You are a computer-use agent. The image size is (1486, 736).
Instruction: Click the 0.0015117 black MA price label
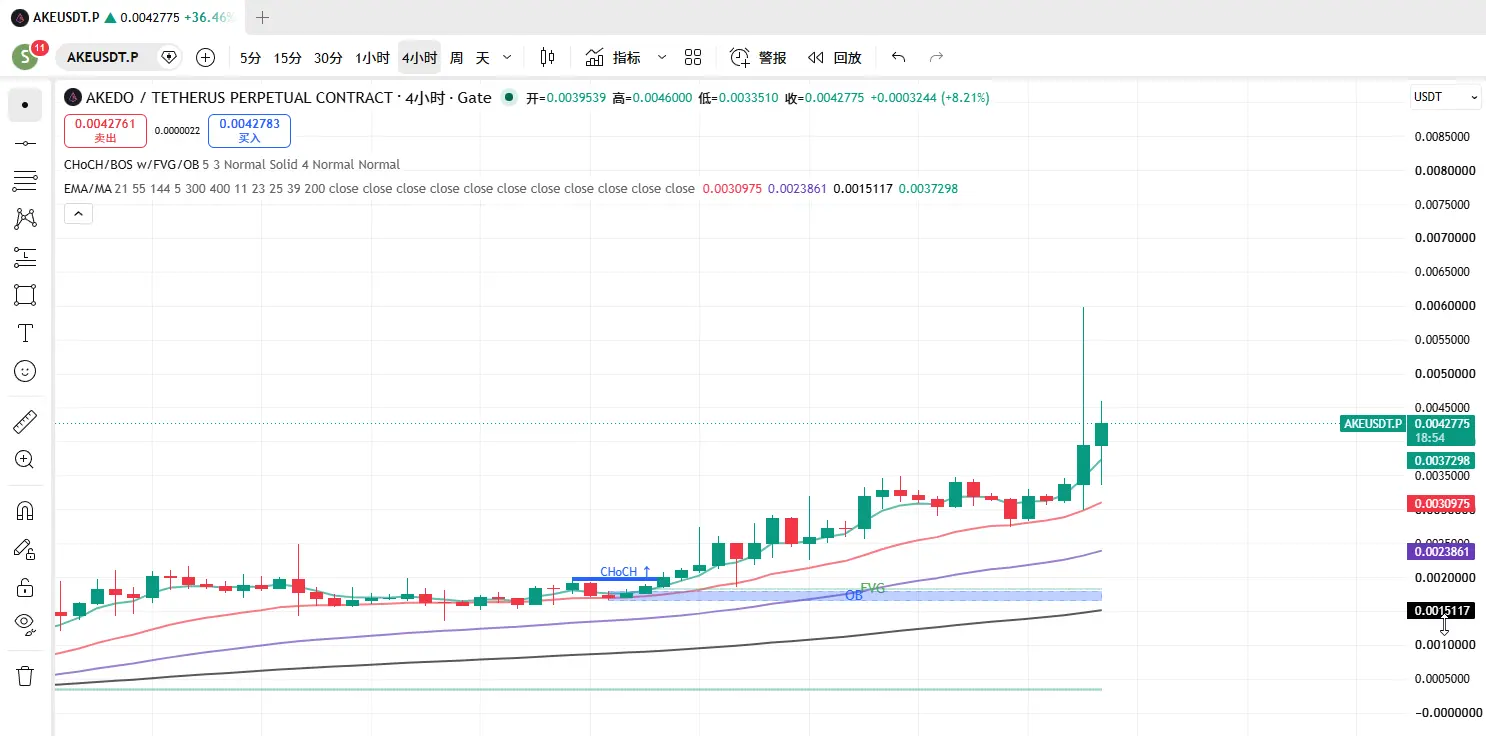(1440, 611)
